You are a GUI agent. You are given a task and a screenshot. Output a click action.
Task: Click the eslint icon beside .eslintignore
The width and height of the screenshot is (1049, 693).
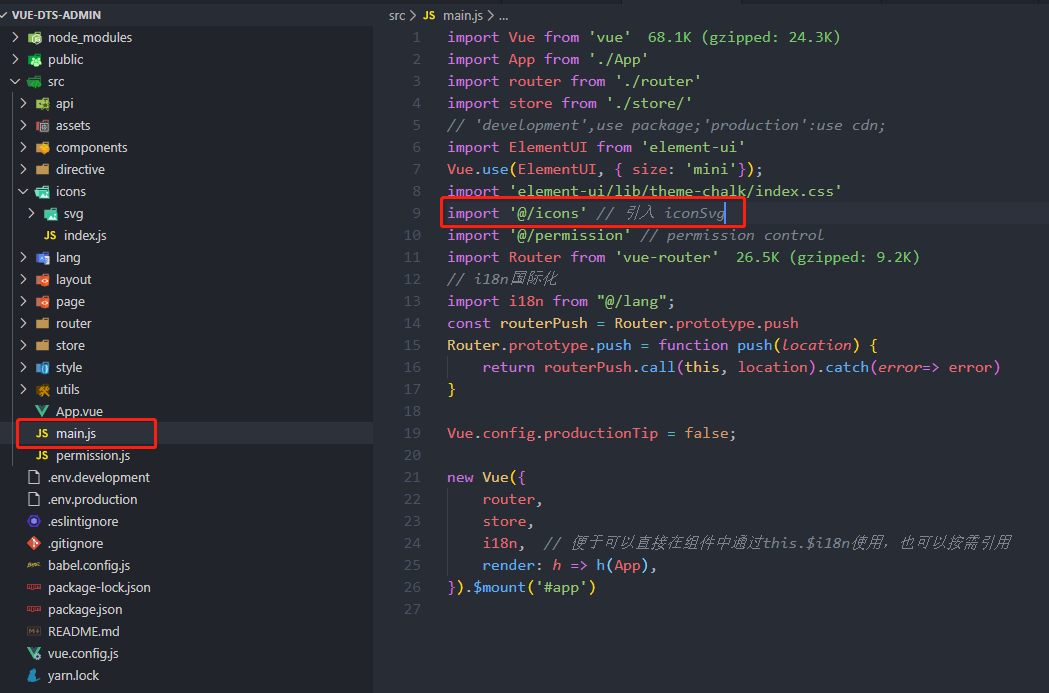click(x=34, y=522)
